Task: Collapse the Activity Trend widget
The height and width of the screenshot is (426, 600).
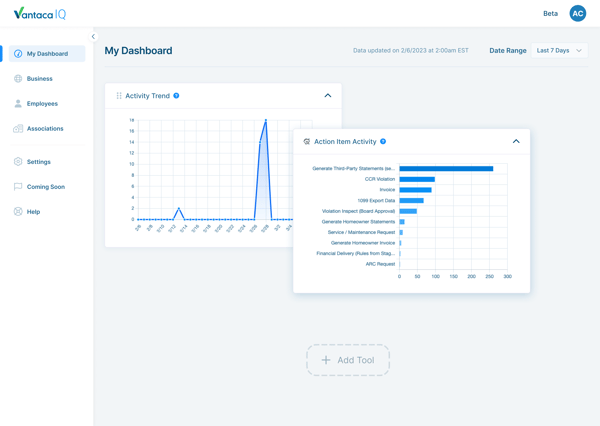Action: (327, 96)
